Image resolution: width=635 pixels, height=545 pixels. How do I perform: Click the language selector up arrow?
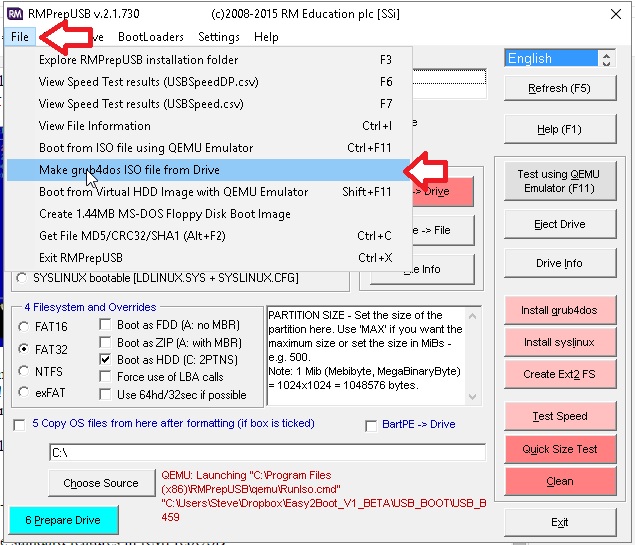[x=606, y=55]
